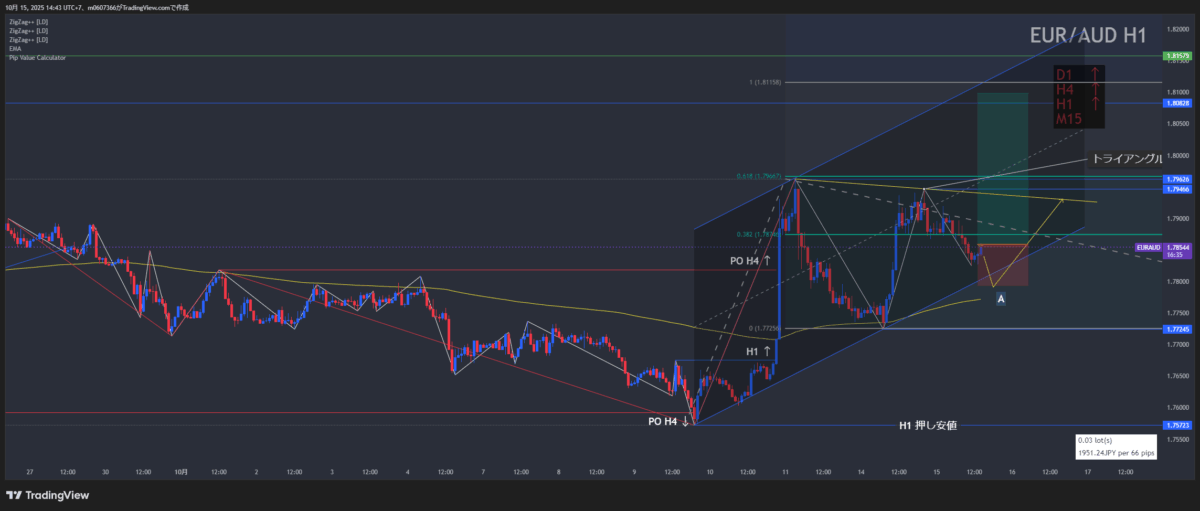Click the PO H4 down arrow label
1200x511 pixels.
pos(670,422)
